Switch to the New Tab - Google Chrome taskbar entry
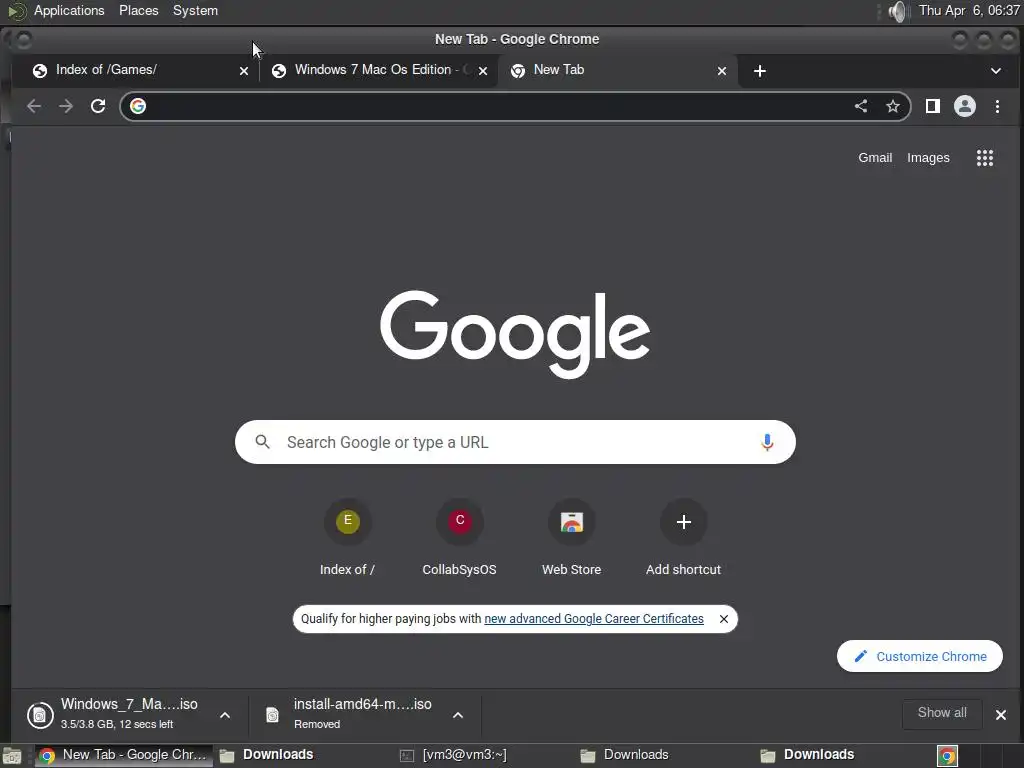The width and height of the screenshot is (1024, 768). [124, 755]
